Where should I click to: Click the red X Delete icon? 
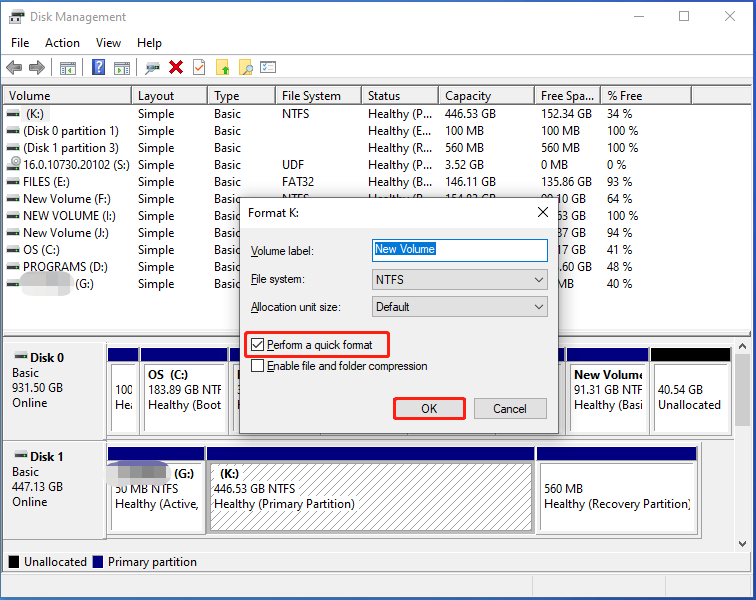pos(176,67)
